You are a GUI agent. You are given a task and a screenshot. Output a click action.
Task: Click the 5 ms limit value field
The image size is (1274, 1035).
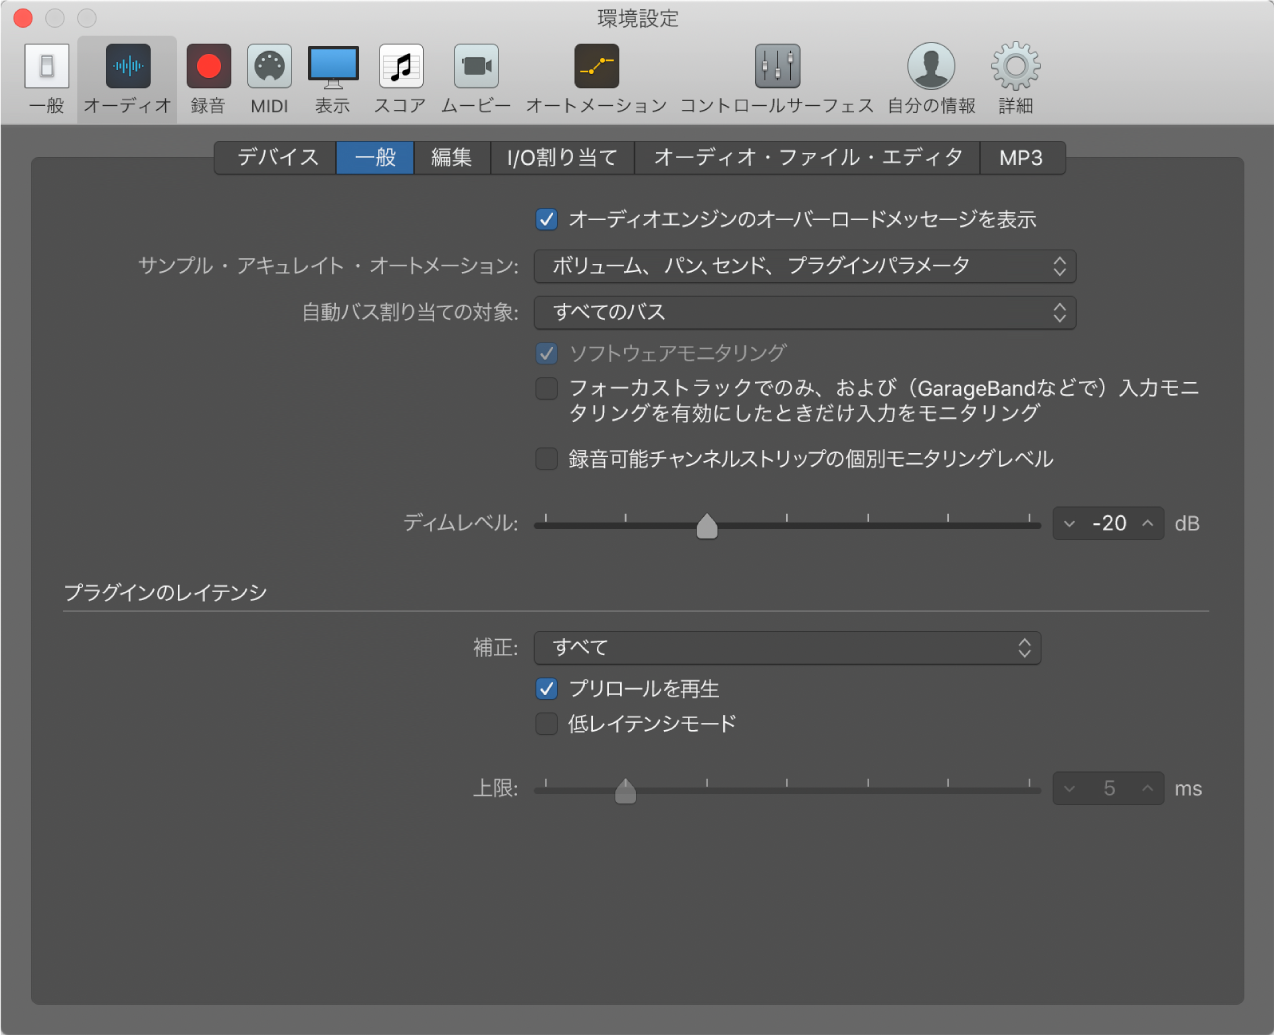1109,789
